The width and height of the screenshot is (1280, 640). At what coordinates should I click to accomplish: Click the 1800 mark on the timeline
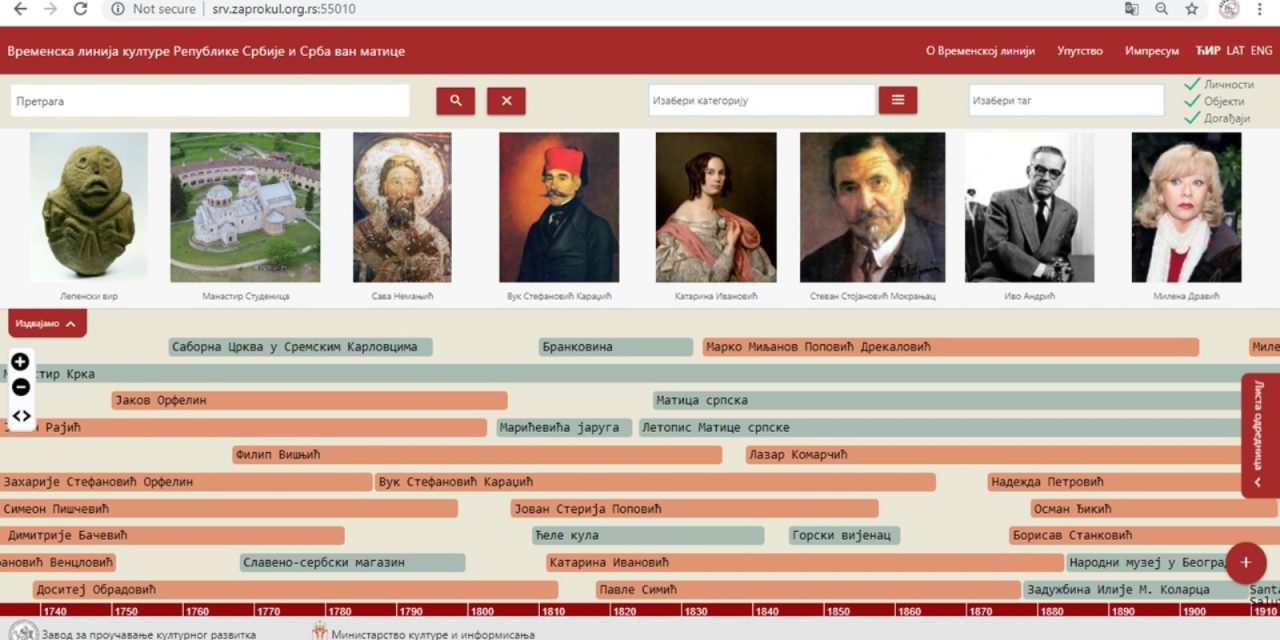click(x=482, y=610)
